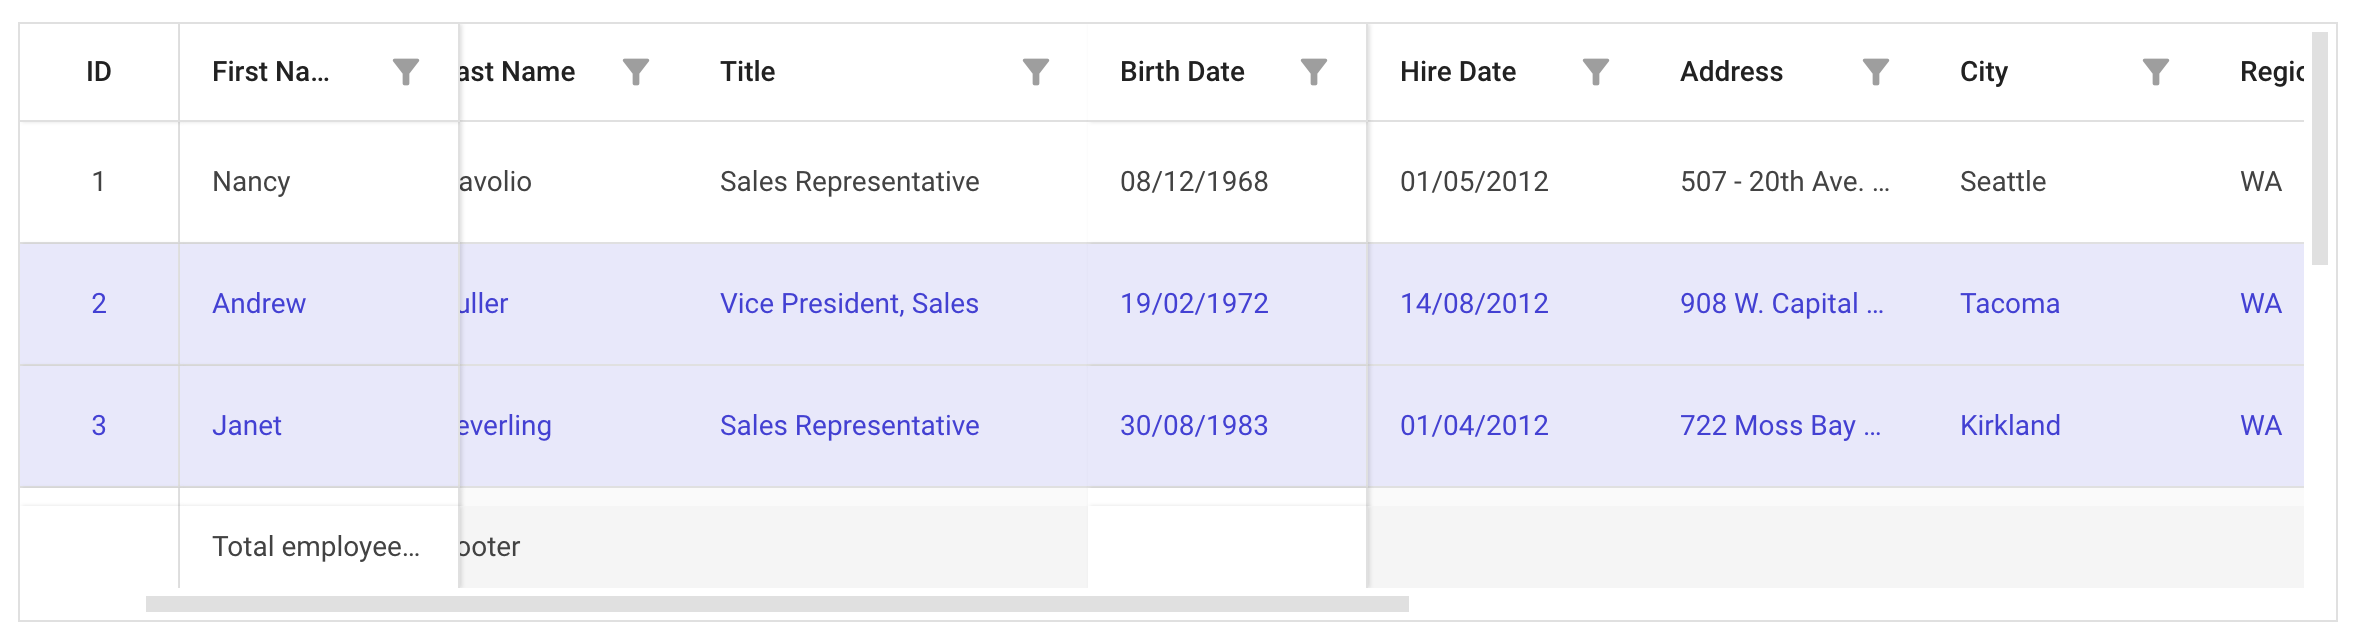Click the Vice President, Sales cell
The image size is (2358, 642).
point(849,304)
